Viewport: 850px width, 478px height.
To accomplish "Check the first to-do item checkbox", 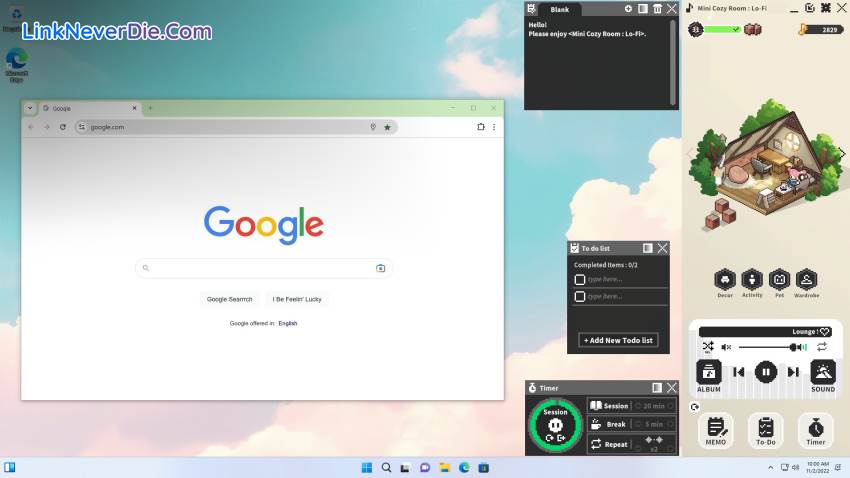I will pos(580,280).
